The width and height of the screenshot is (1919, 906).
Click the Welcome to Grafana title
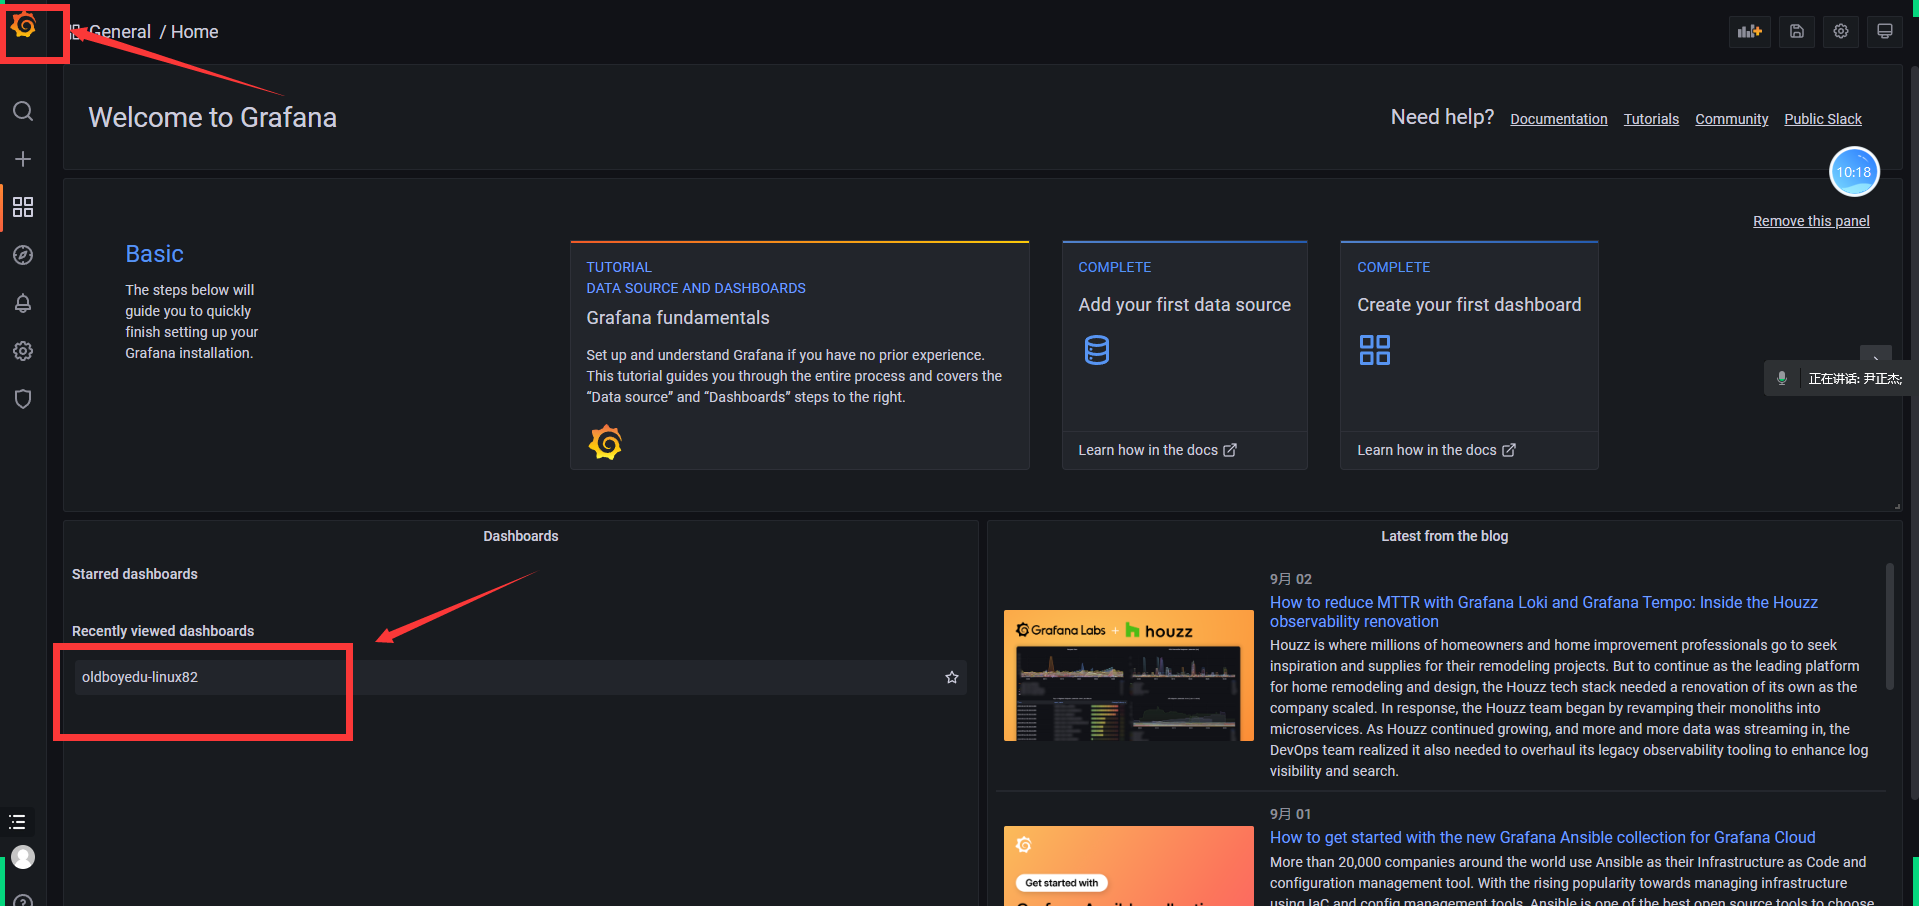[x=213, y=118]
